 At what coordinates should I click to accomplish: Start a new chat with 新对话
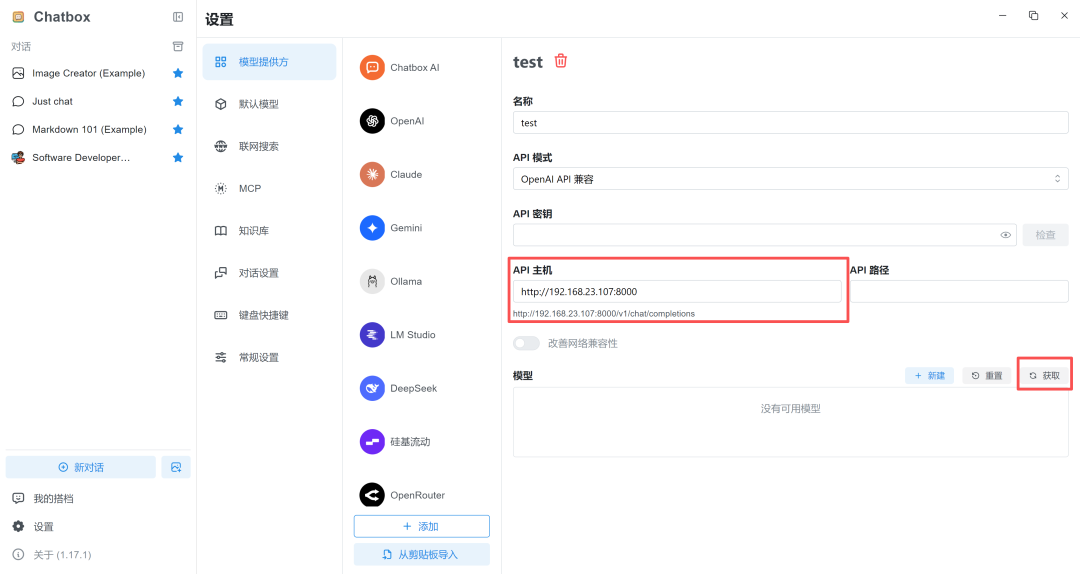[81, 467]
